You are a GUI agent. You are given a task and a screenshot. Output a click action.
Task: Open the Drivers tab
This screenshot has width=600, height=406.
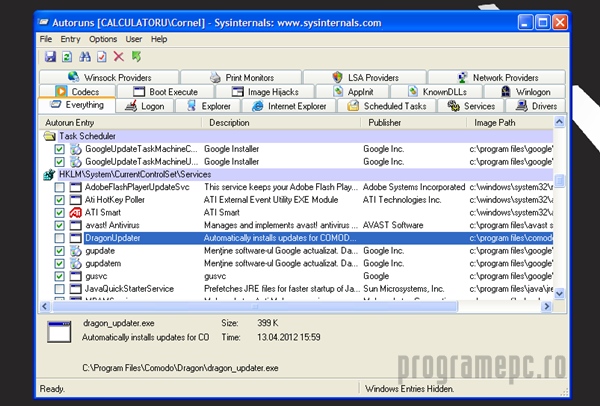pos(536,106)
